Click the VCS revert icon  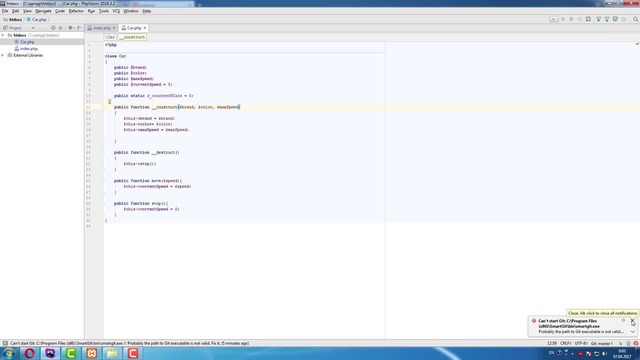(x=624, y=19)
